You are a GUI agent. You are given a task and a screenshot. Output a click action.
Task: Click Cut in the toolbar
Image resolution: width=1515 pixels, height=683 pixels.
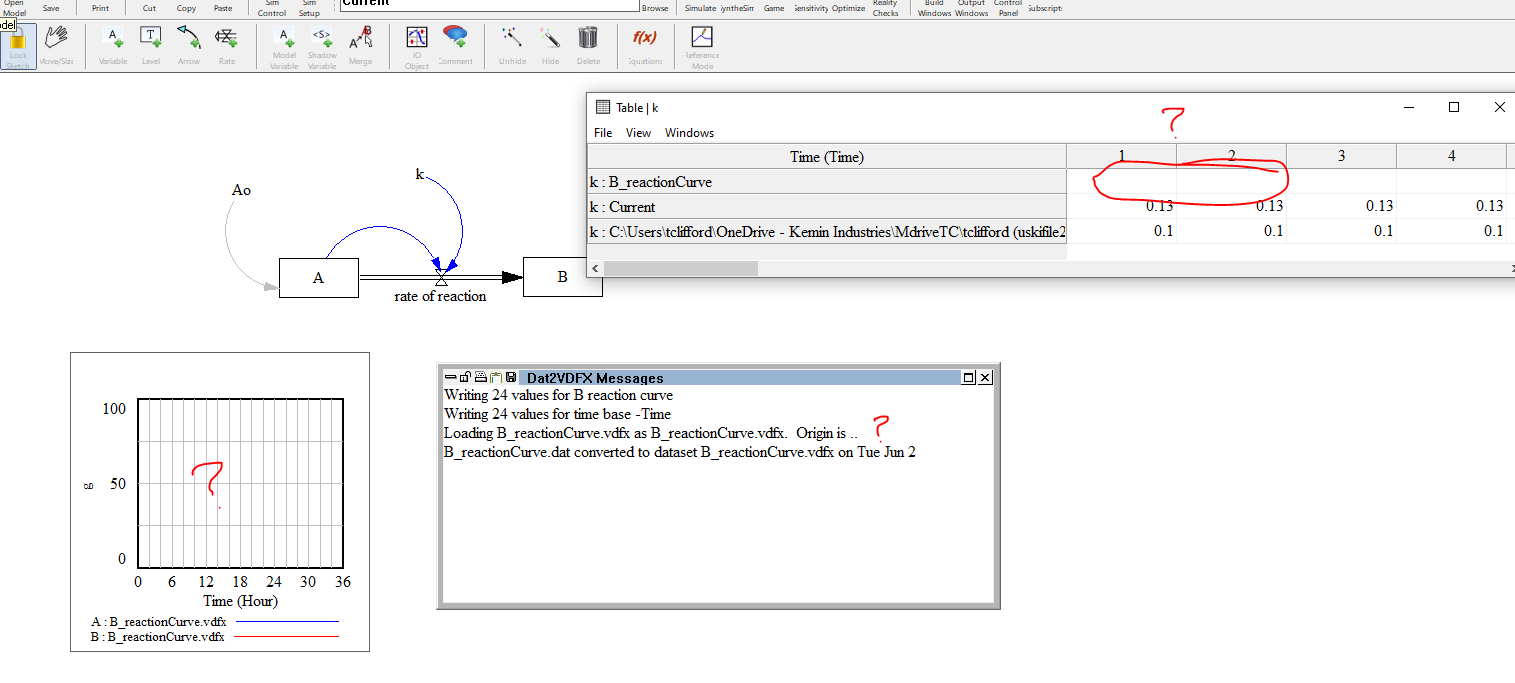(149, 8)
